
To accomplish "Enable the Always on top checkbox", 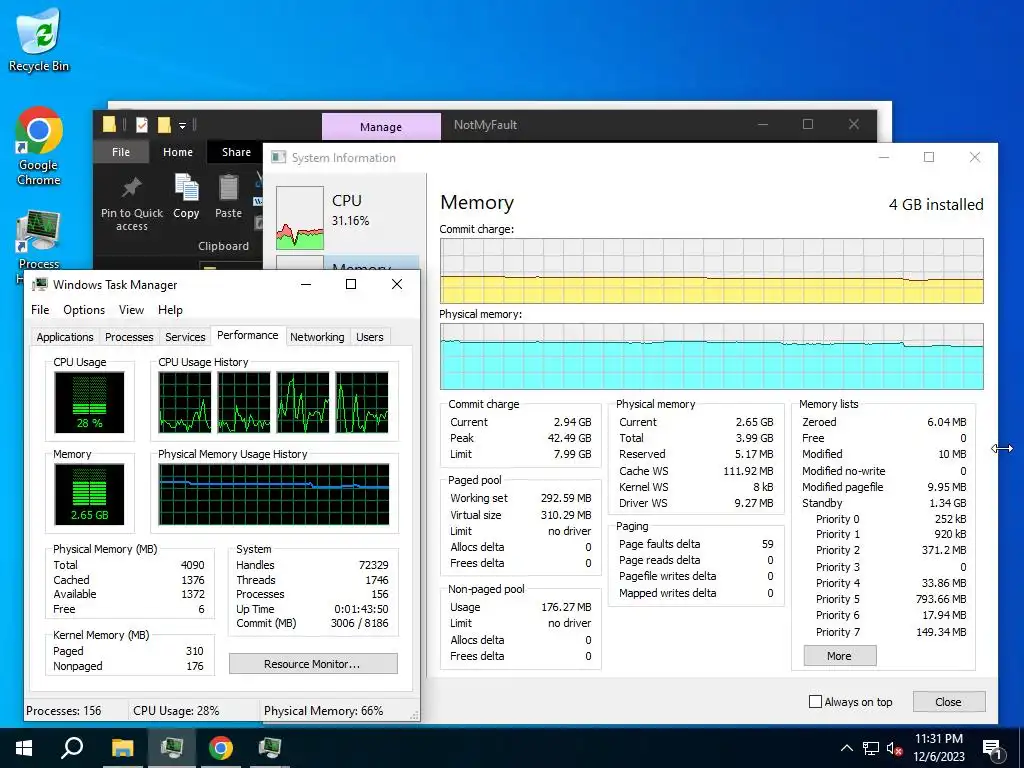I will [815, 701].
